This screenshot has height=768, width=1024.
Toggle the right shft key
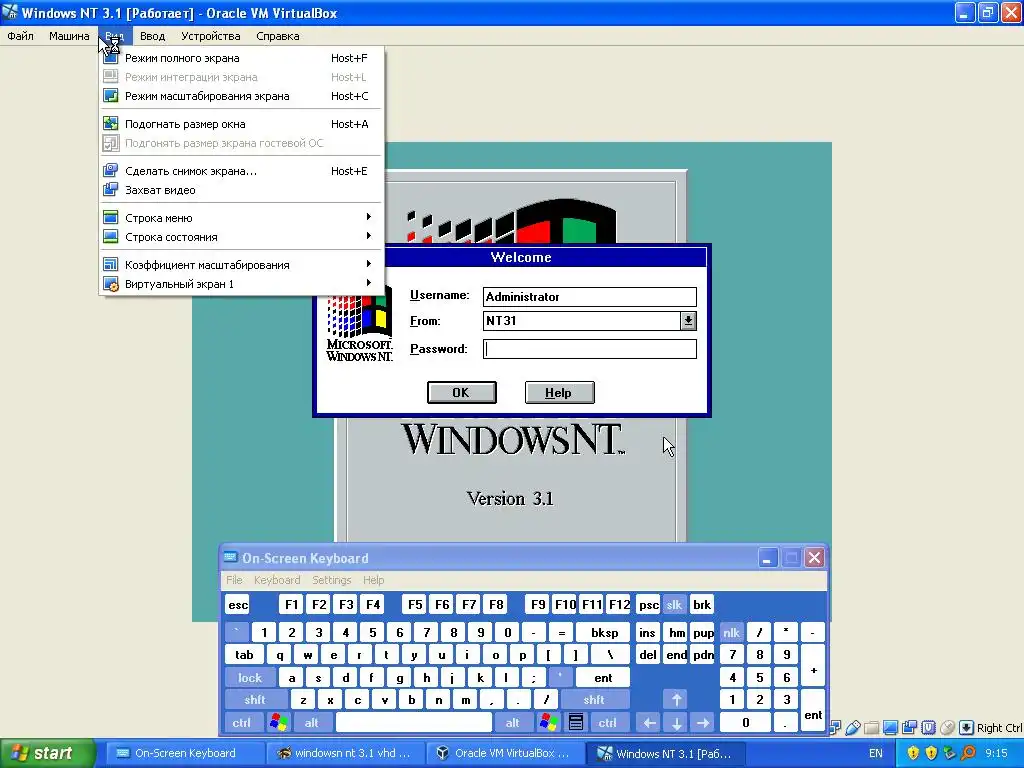pos(594,700)
